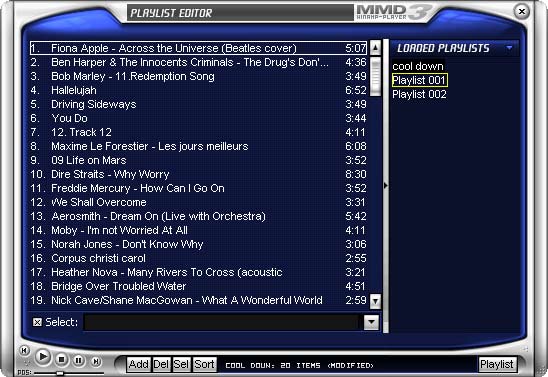The height and width of the screenshot is (377, 548).
Task: Select 'Playlist 002' in loaded playlists
Action: click(x=419, y=94)
